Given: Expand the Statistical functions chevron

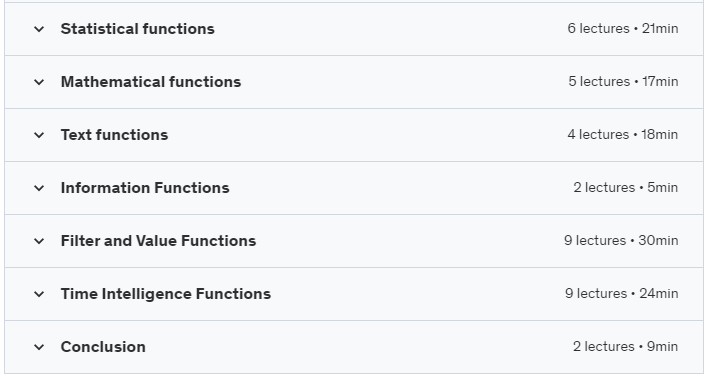Looking at the screenshot, I should [x=39, y=29].
